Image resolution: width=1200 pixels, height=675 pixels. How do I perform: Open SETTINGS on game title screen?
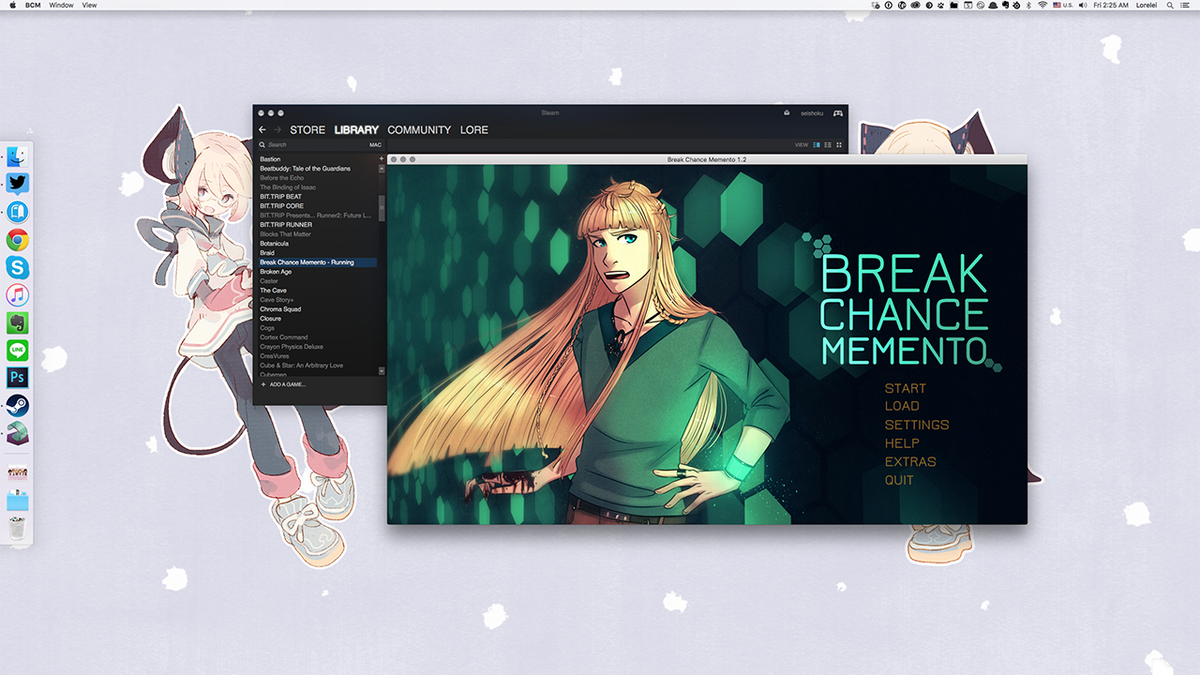click(x=917, y=425)
